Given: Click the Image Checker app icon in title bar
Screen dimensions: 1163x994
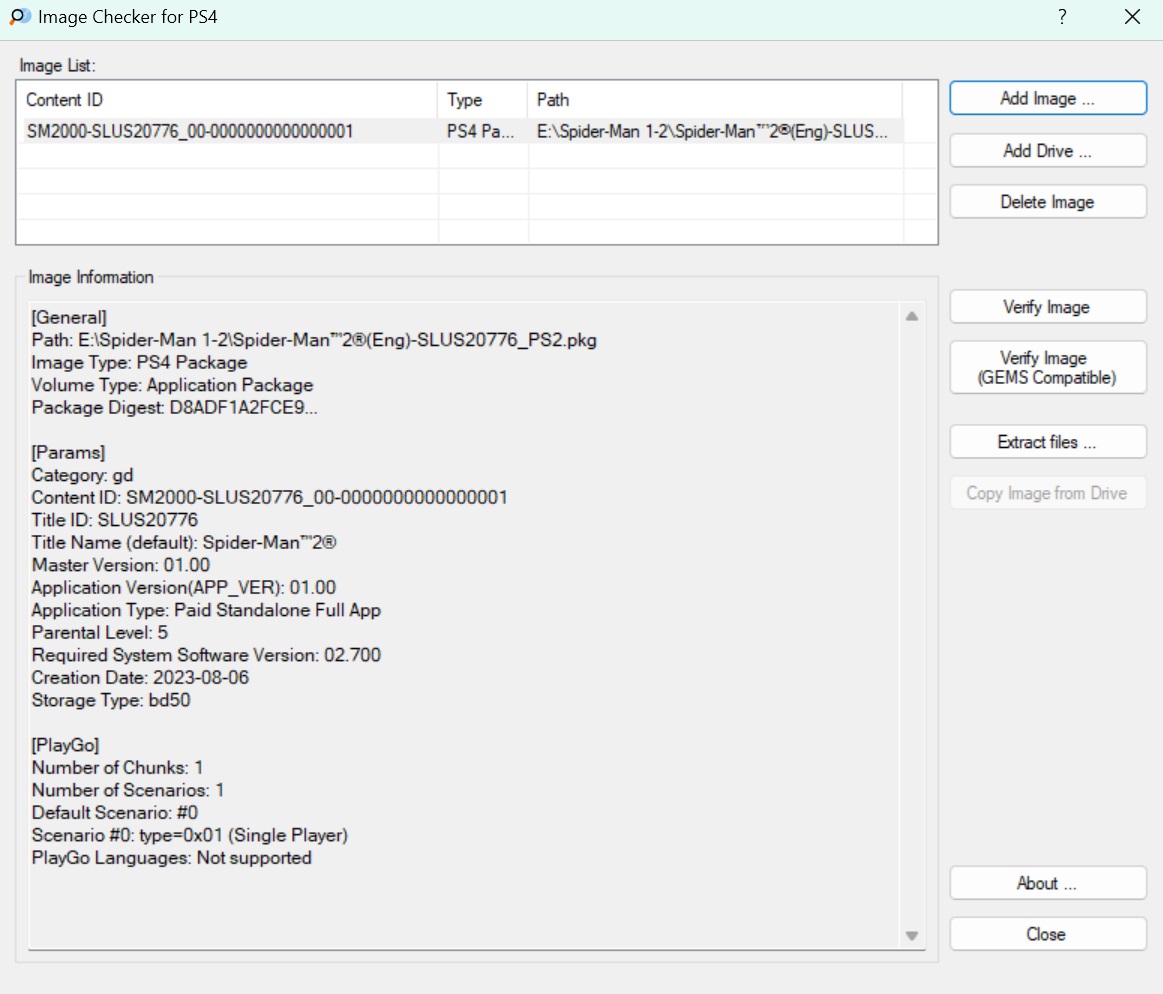Looking at the screenshot, I should tap(19, 17).
